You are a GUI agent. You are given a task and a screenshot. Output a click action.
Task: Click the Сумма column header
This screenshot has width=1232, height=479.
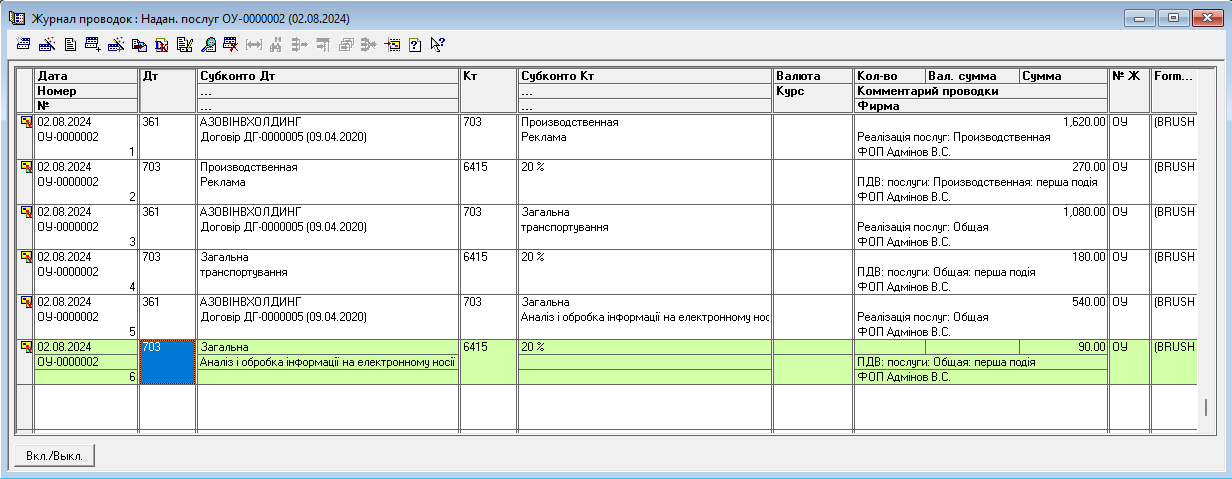pos(1063,76)
